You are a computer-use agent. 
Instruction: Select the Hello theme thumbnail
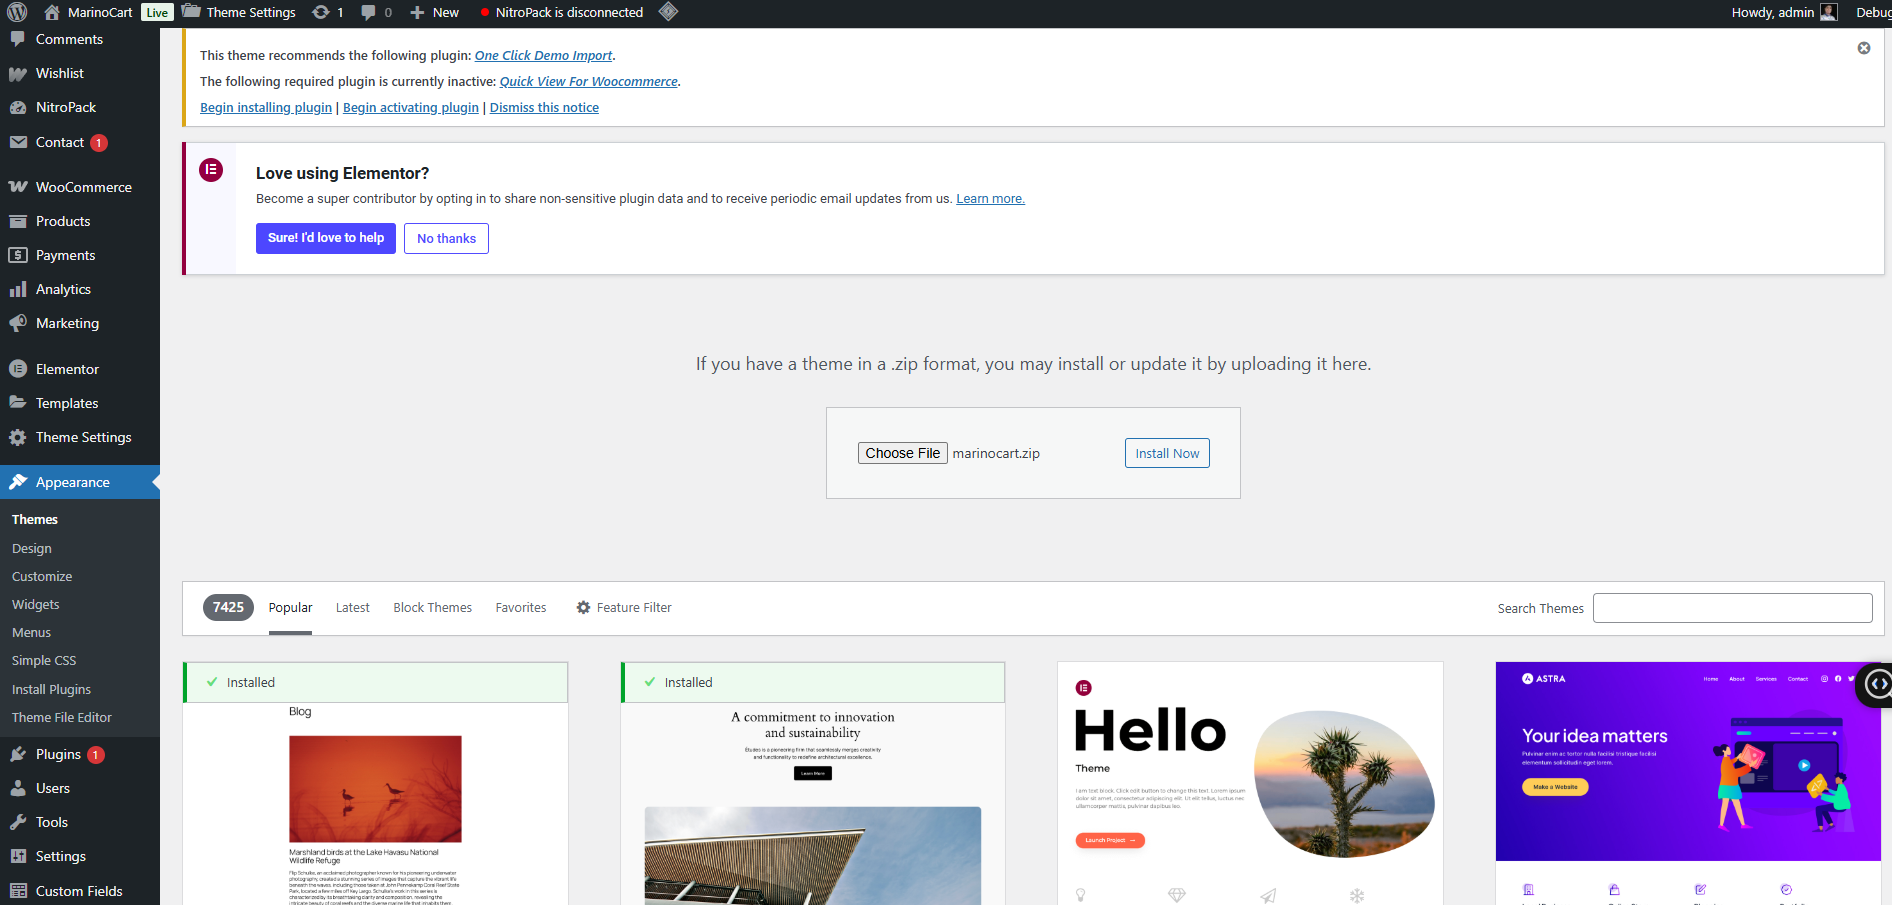1250,782
